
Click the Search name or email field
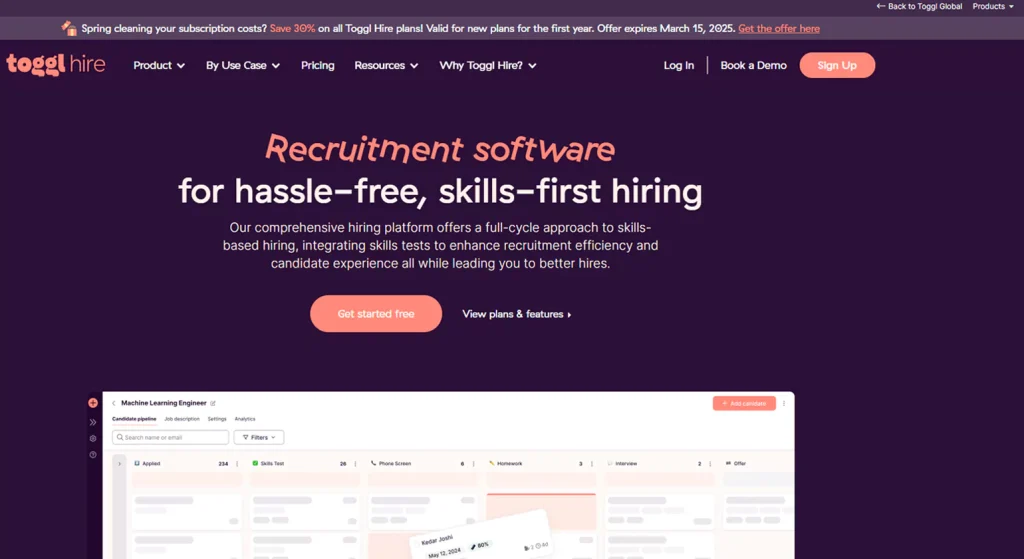(171, 437)
